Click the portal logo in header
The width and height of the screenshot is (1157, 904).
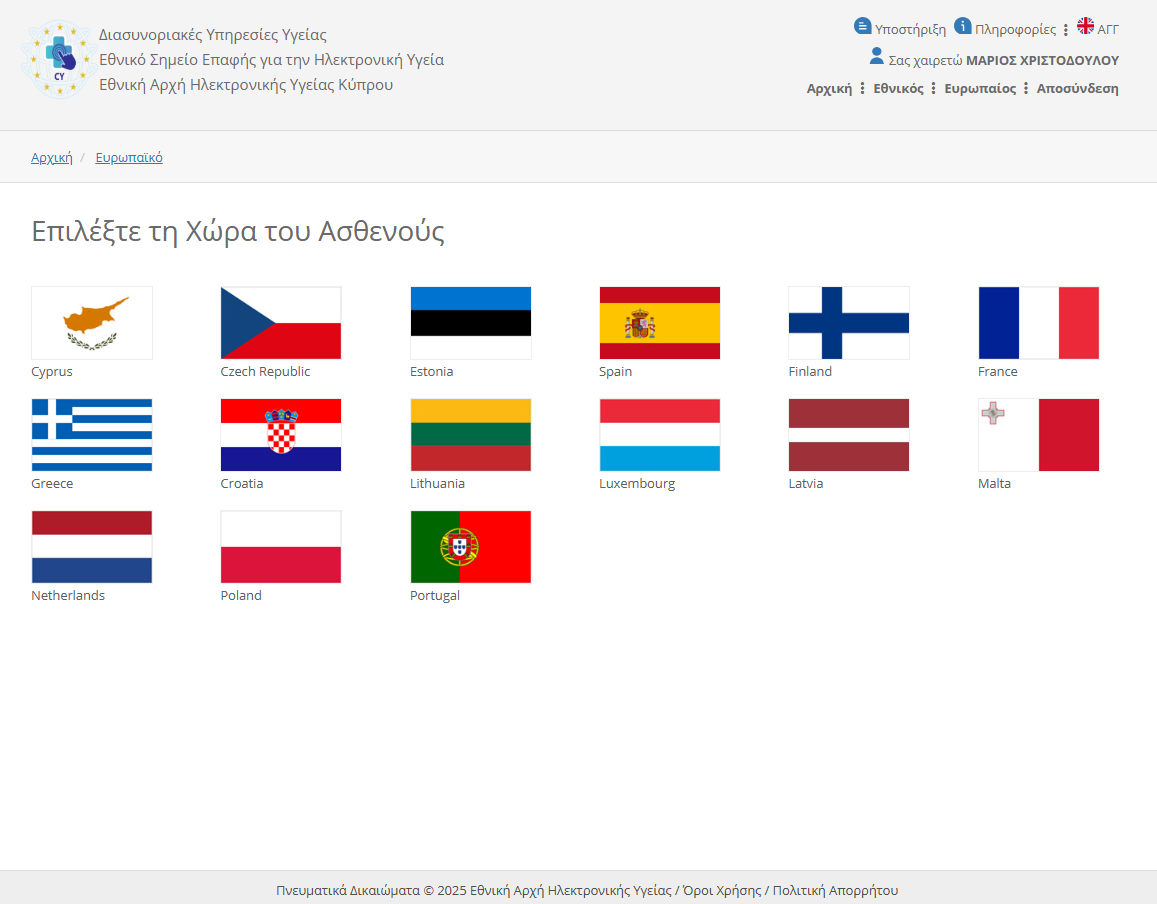(x=58, y=60)
